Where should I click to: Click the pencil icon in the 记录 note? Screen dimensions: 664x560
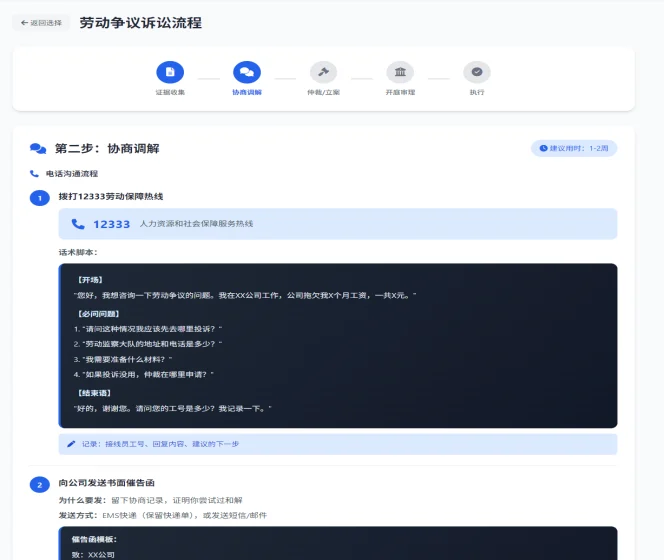pos(71,444)
